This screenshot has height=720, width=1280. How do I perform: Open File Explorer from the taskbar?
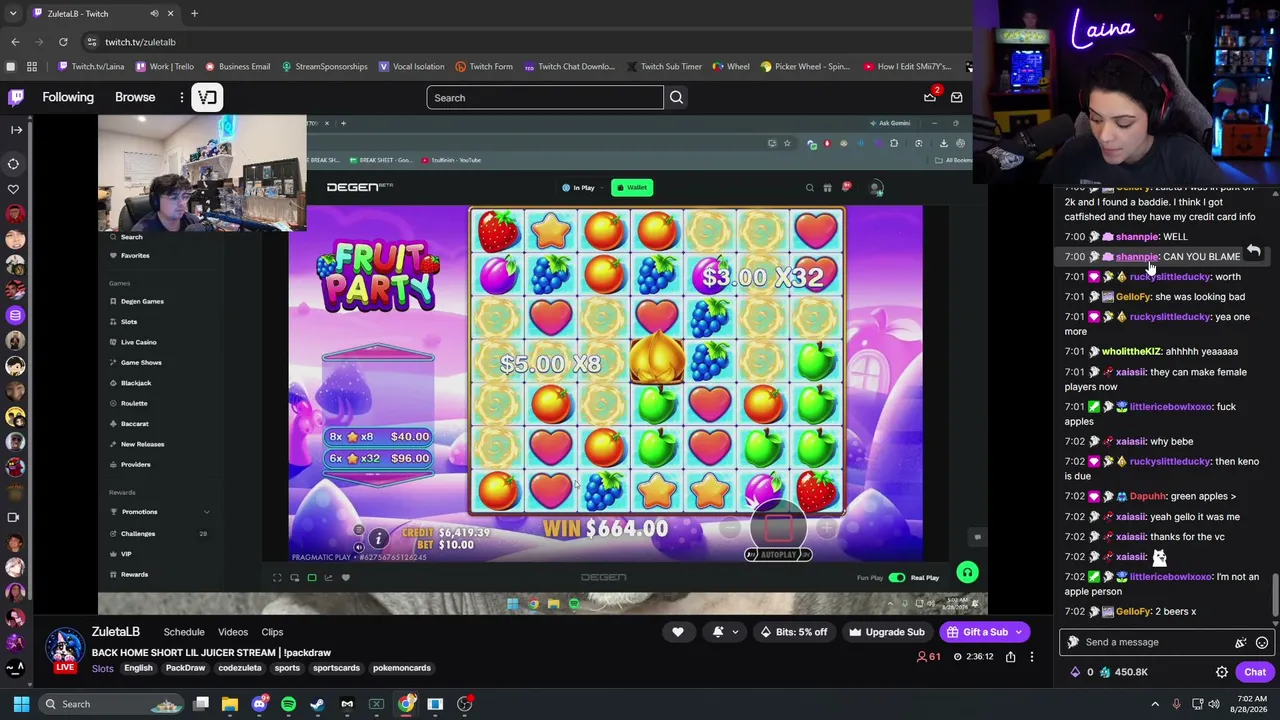[230, 704]
